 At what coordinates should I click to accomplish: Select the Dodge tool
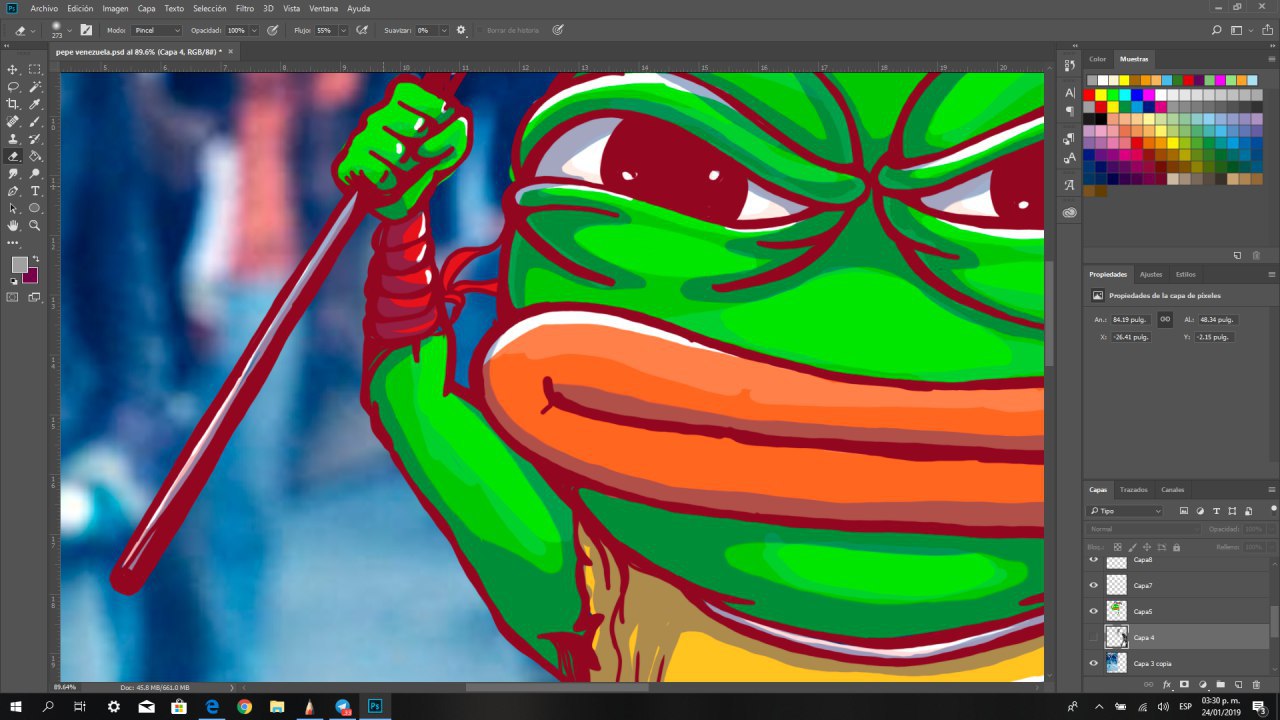[35, 174]
